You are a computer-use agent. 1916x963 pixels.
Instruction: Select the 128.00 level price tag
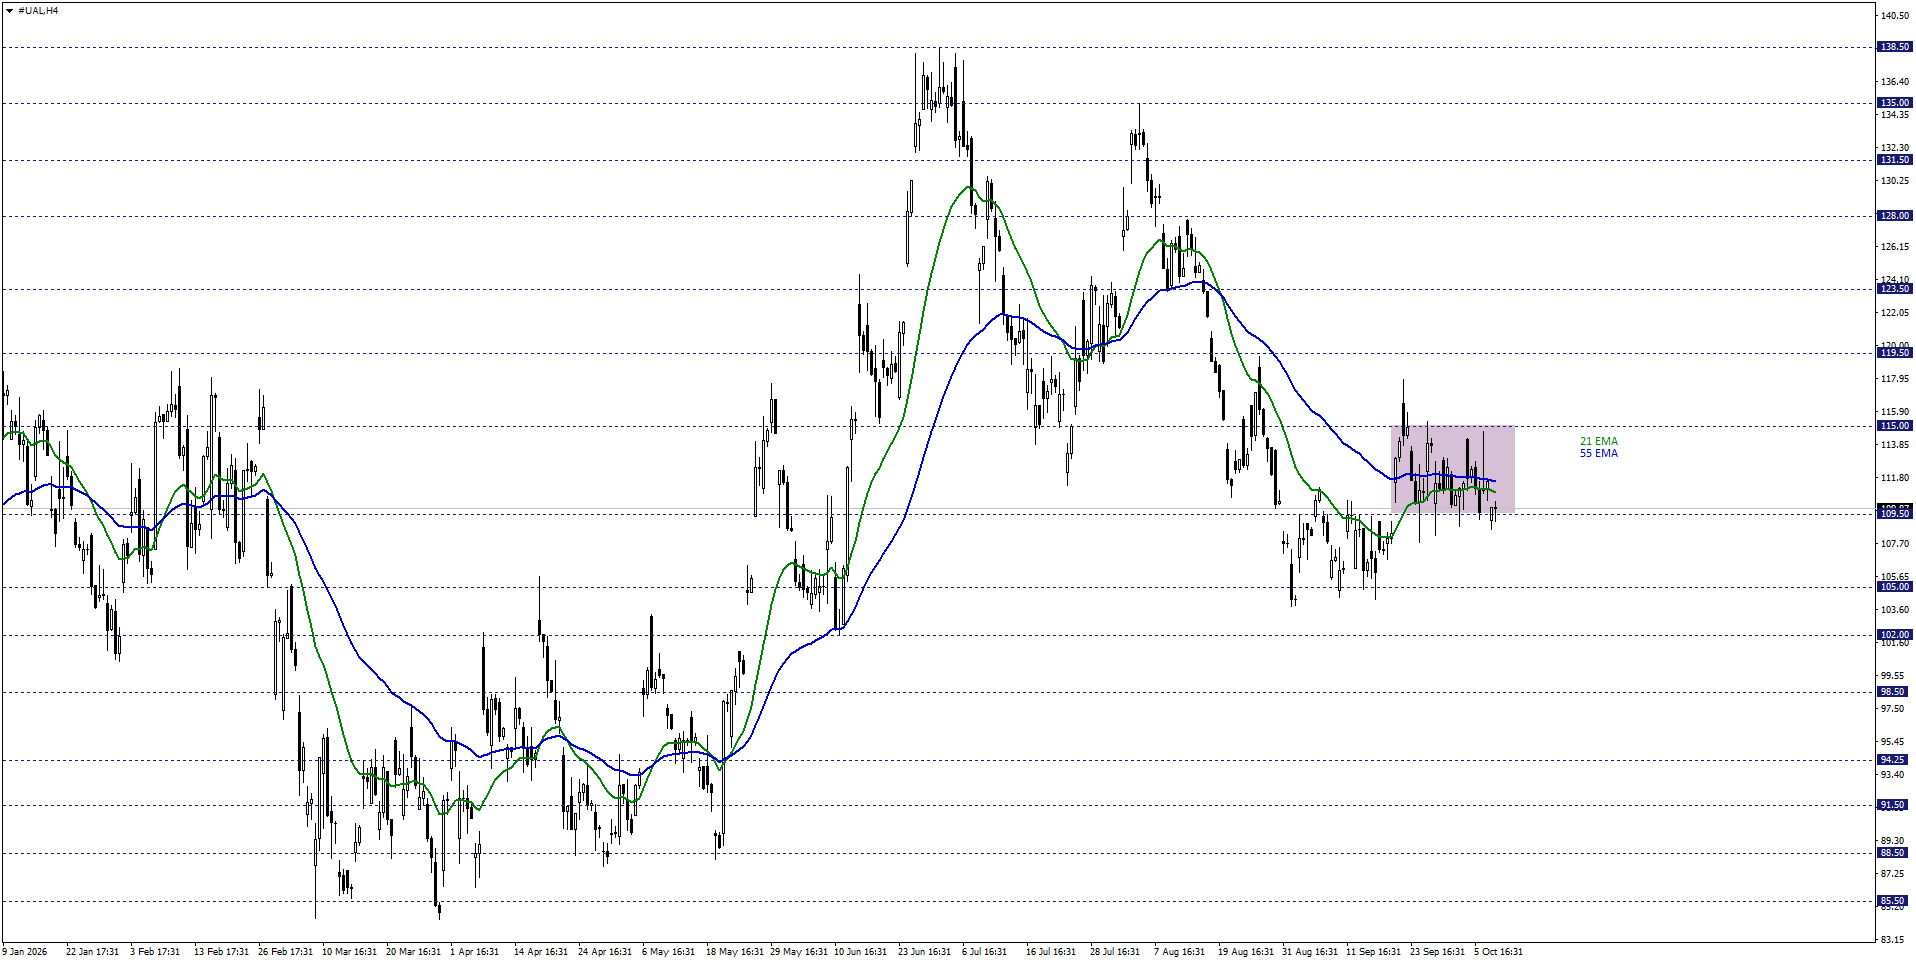(1895, 216)
